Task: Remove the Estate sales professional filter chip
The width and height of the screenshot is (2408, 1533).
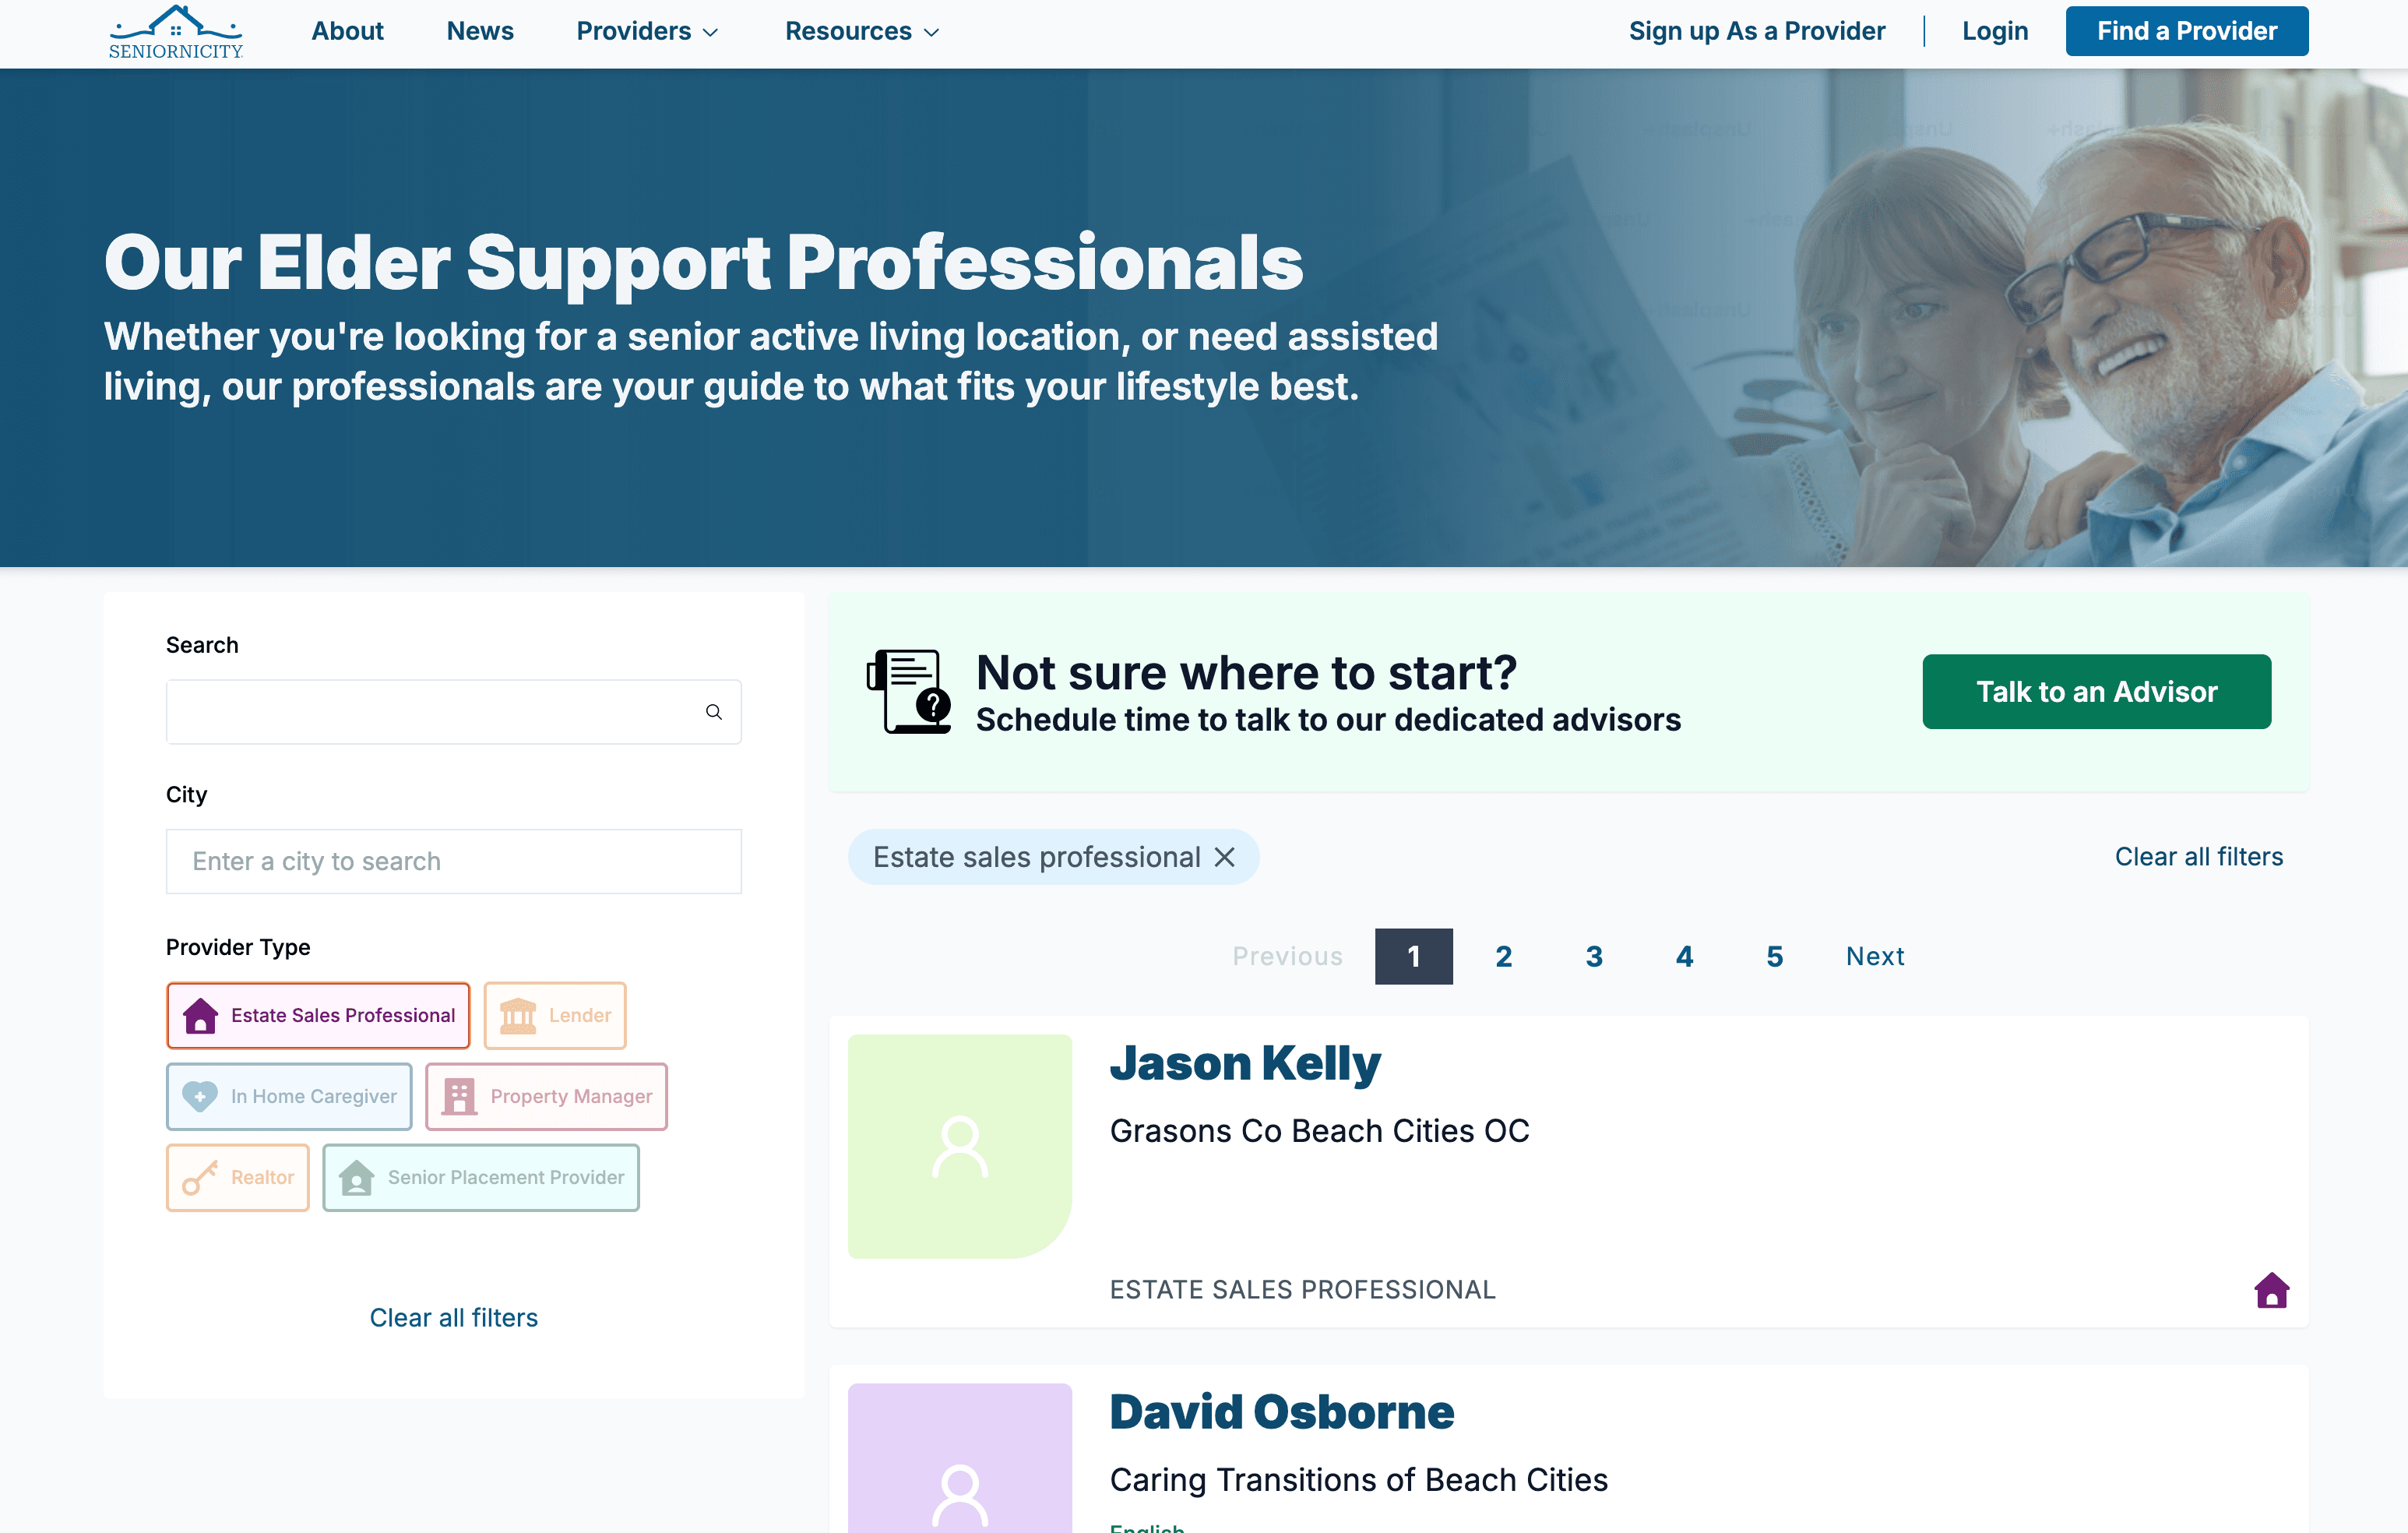Action: click(1224, 857)
